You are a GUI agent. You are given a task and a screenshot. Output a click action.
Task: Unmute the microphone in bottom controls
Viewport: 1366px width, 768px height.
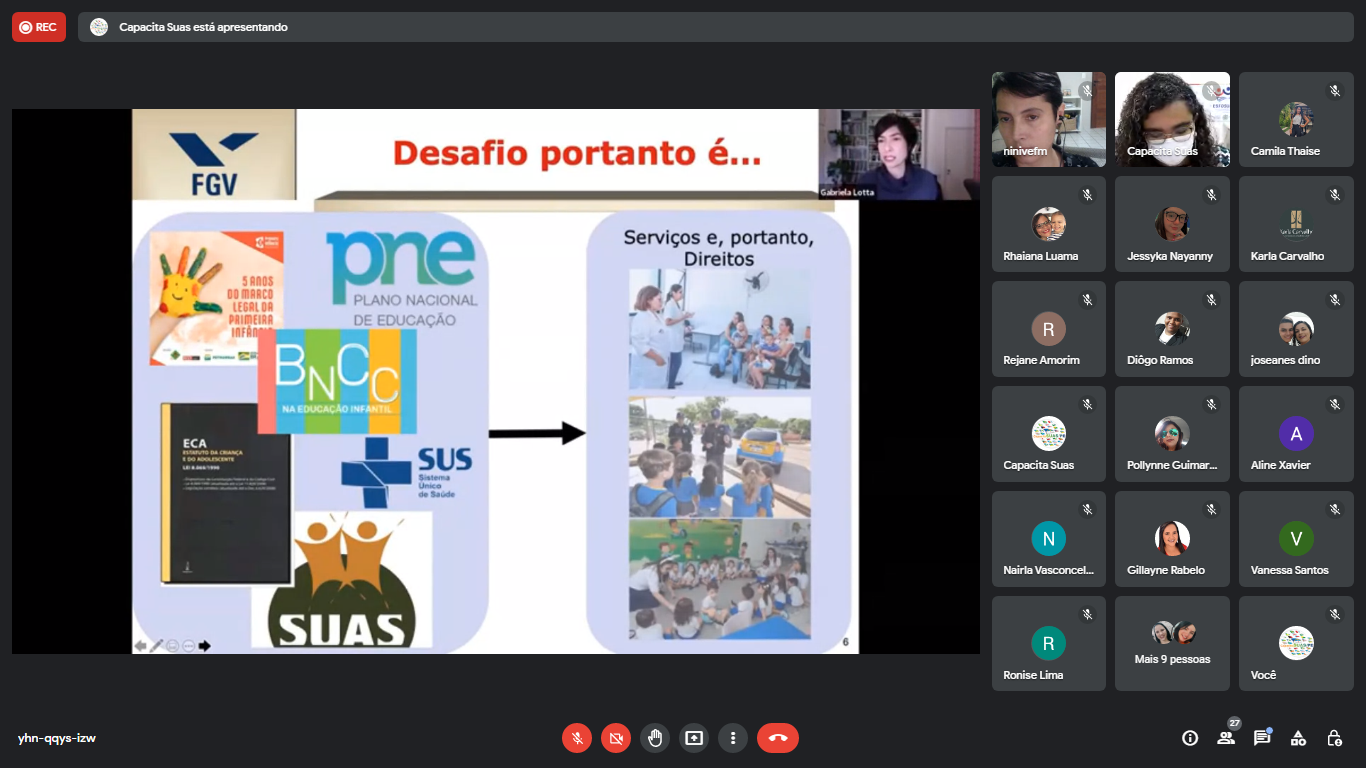(x=577, y=738)
